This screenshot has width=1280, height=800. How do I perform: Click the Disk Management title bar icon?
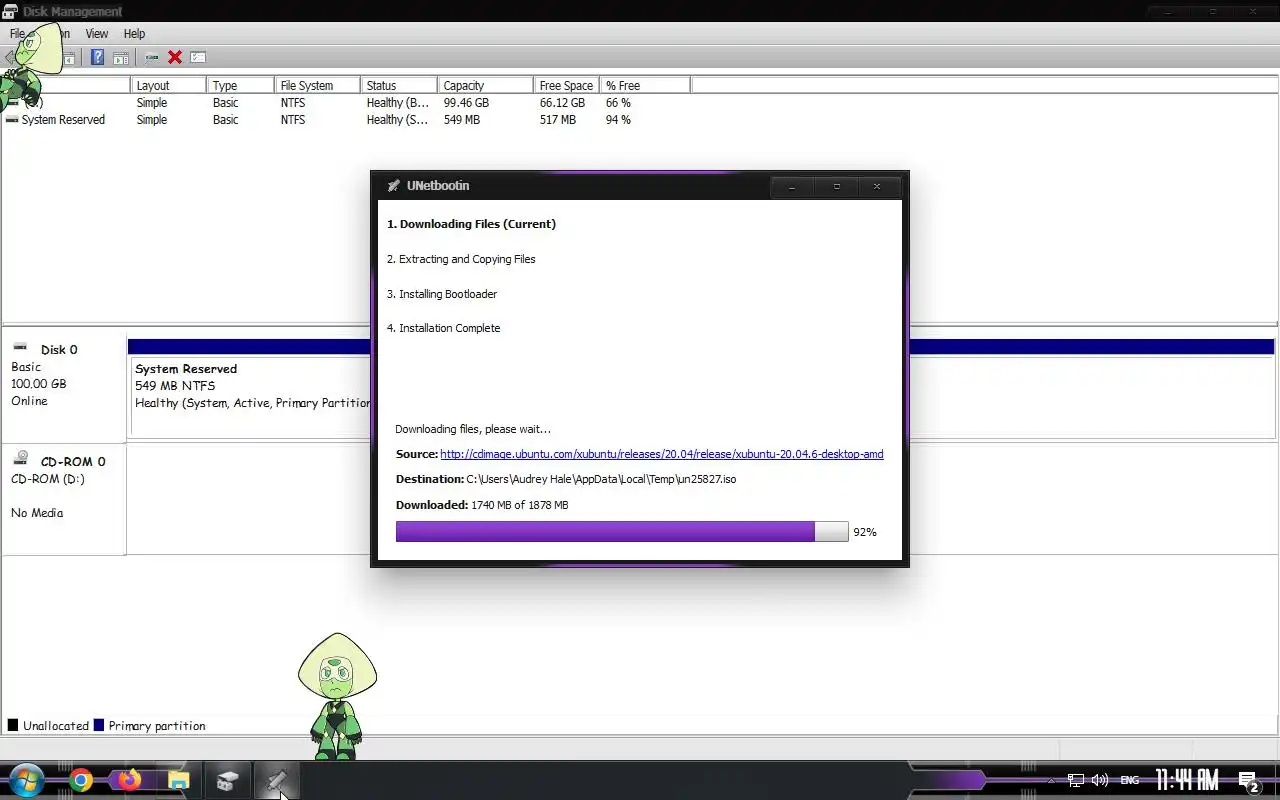10,11
